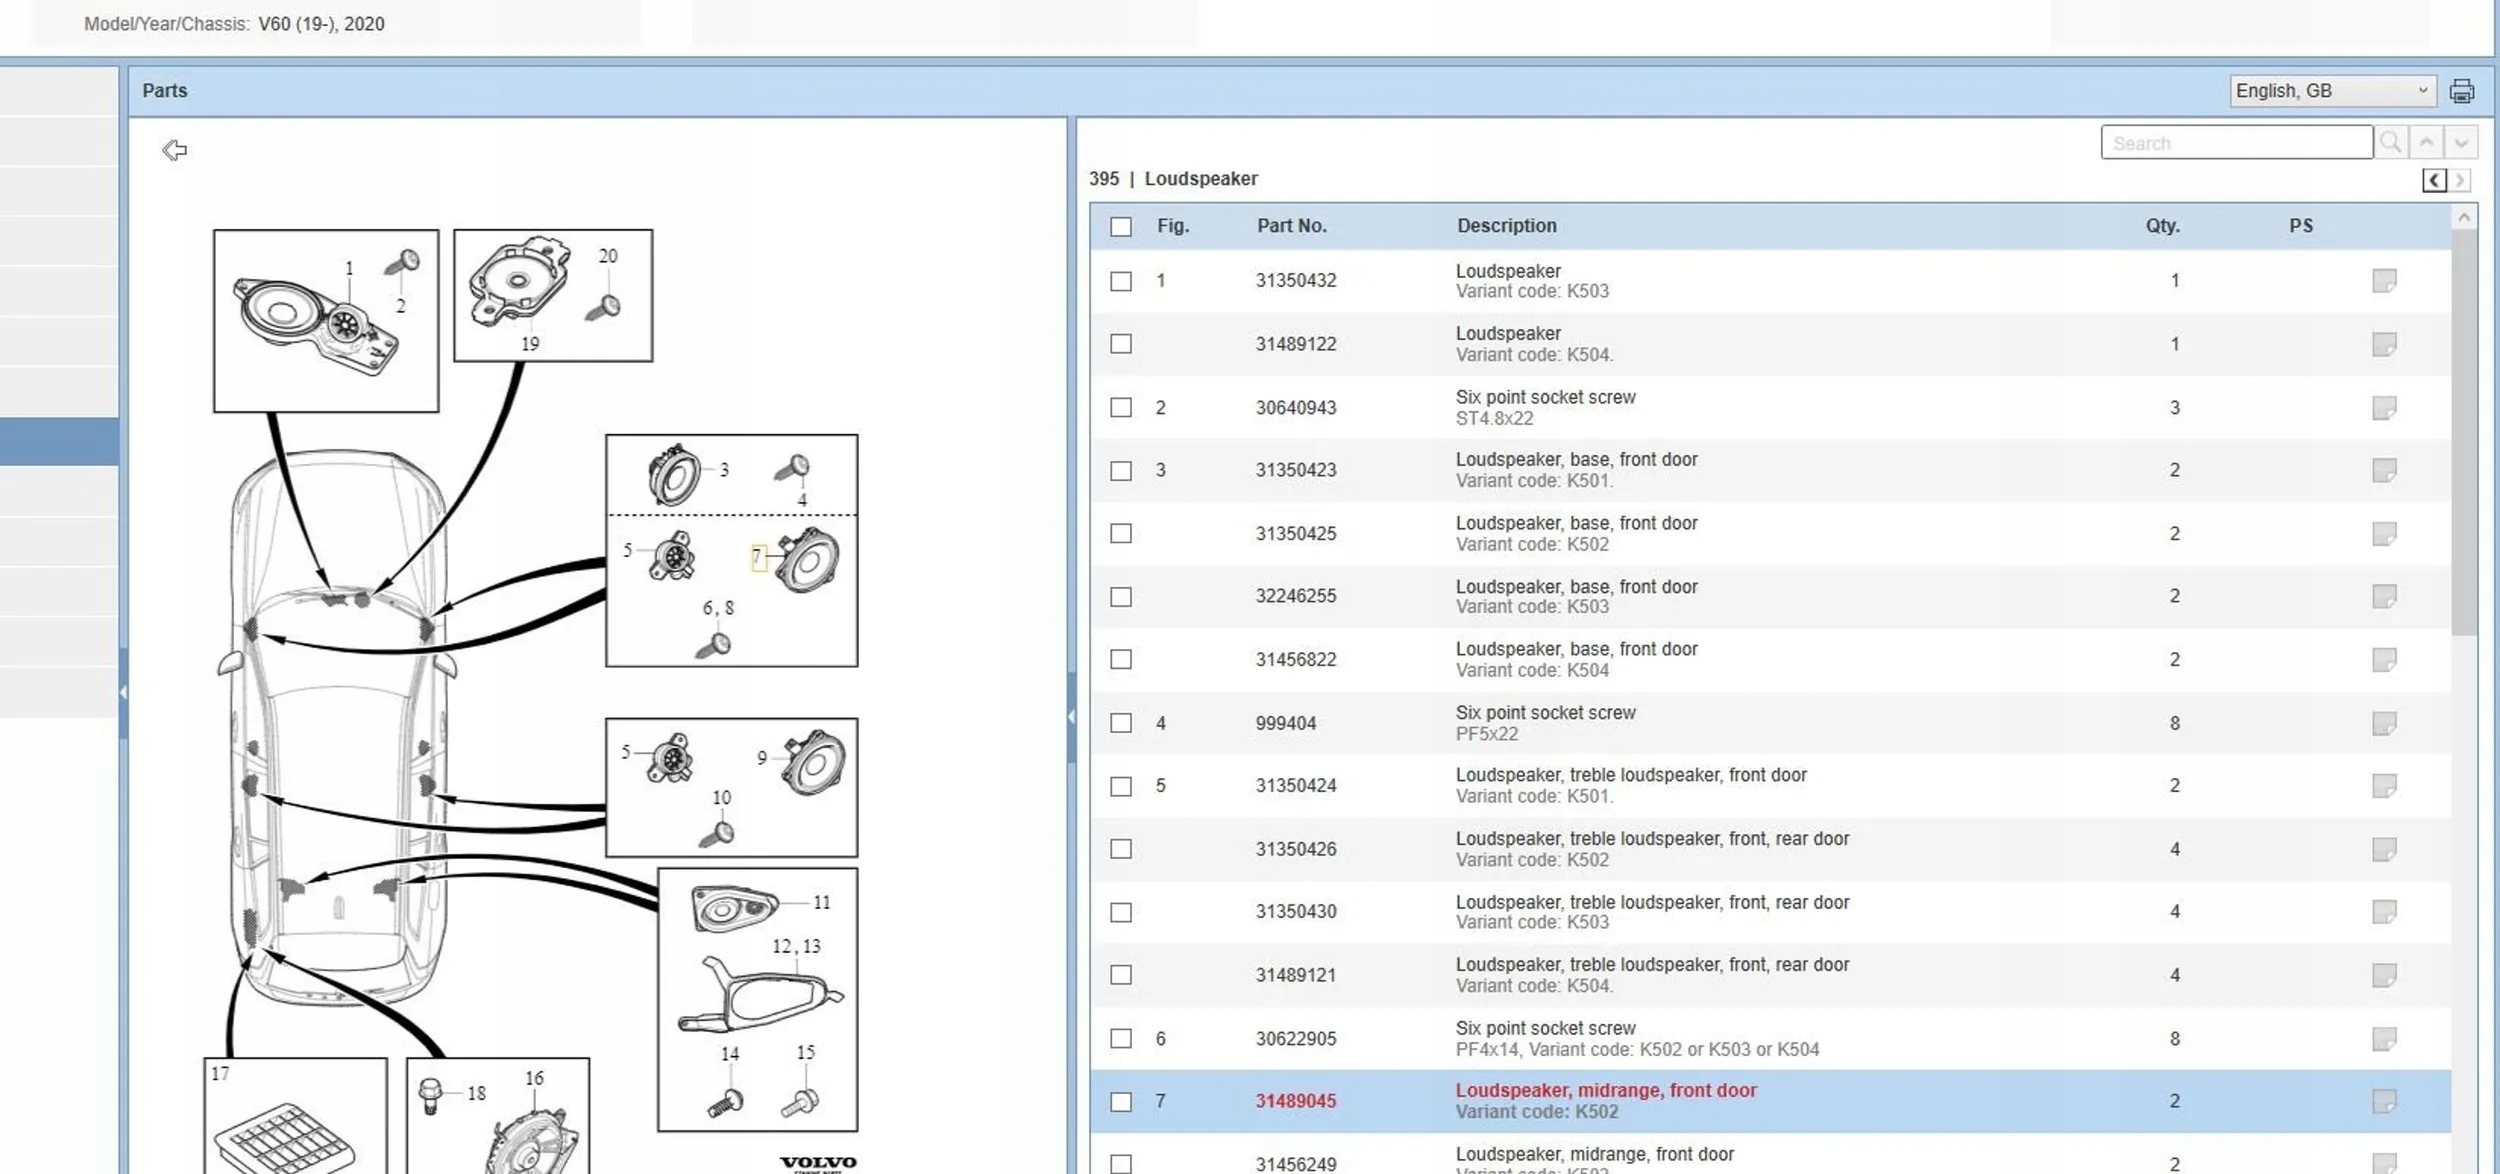Click the Part No. column header
This screenshot has height=1174, width=2500.
pos(1291,226)
